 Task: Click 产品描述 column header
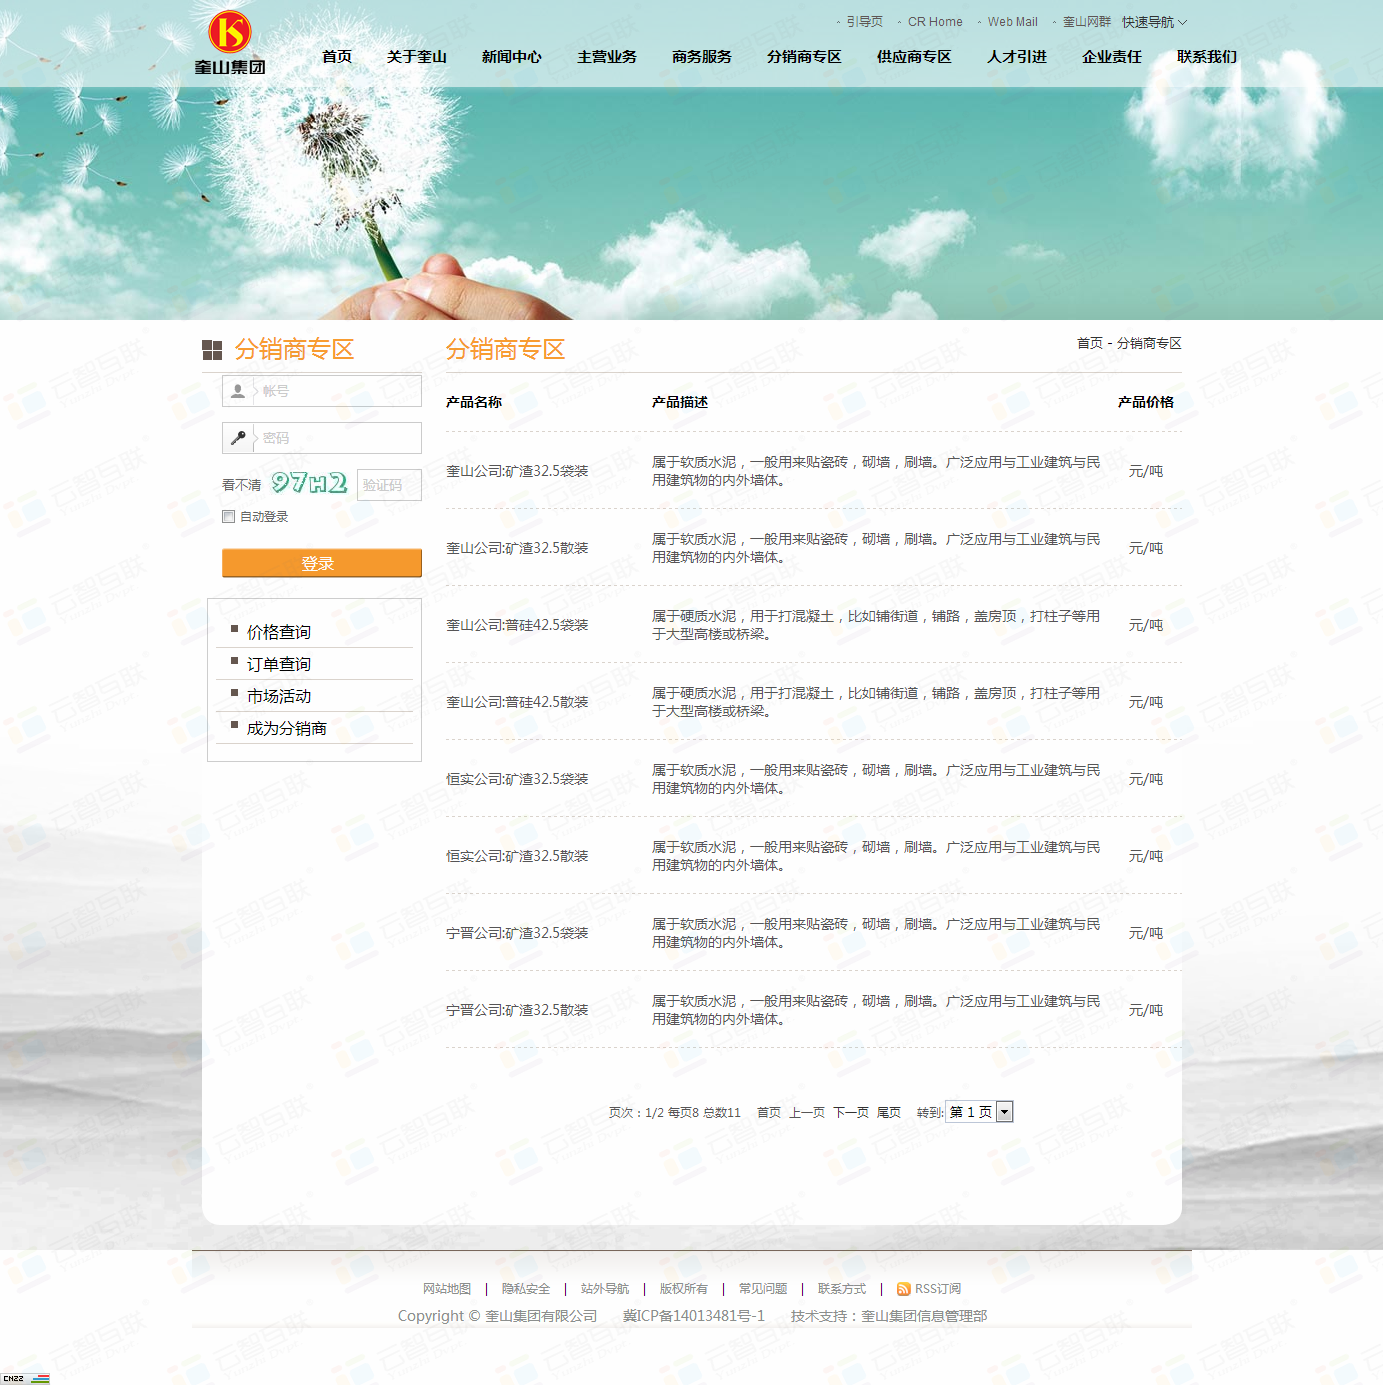(x=680, y=402)
